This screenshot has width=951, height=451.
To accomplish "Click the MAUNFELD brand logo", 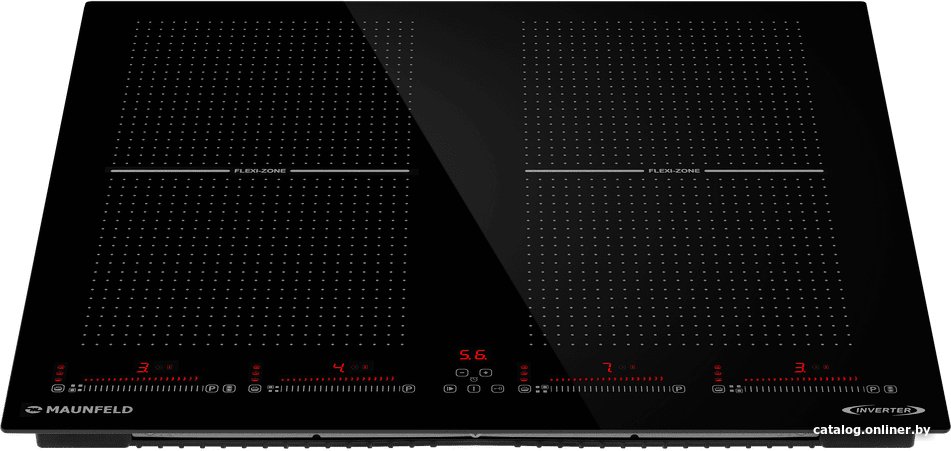I will click(78, 410).
